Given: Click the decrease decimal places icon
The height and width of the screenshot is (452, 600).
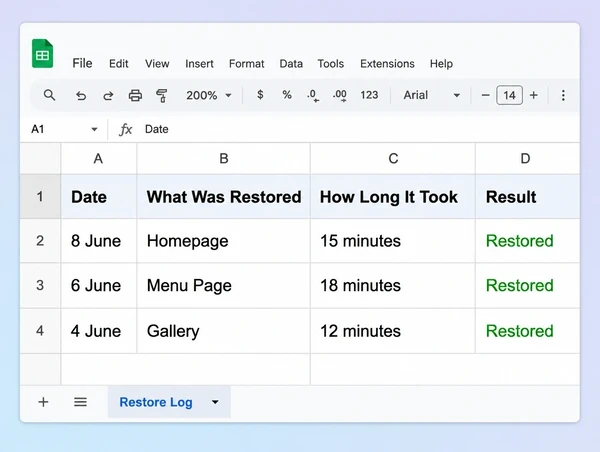Looking at the screenshot, I should (x=313, y=95).
